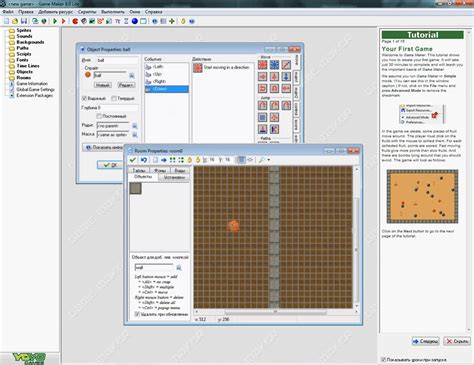Click New sprite button in Object Properties
This screenshot has width=474, height=365.
[x=103, y=85]
